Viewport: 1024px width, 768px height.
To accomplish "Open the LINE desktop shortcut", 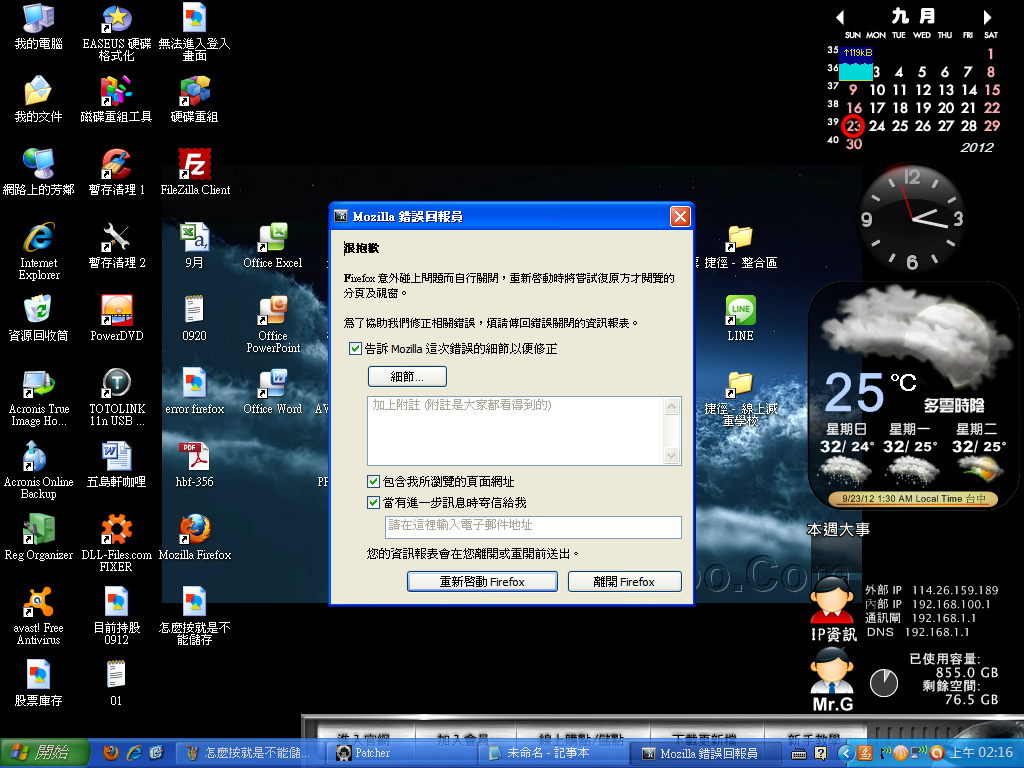I will pos(740,319).
